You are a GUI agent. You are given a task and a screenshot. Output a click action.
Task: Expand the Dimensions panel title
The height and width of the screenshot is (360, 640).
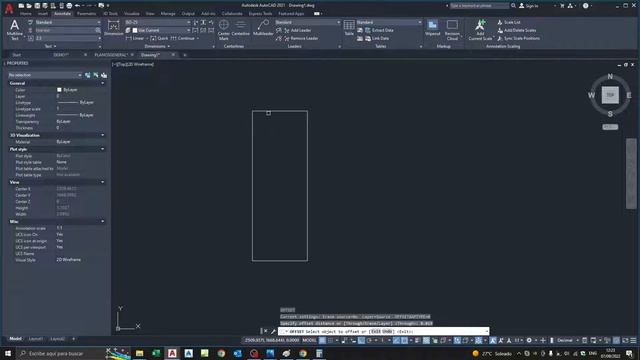point(157,47)
